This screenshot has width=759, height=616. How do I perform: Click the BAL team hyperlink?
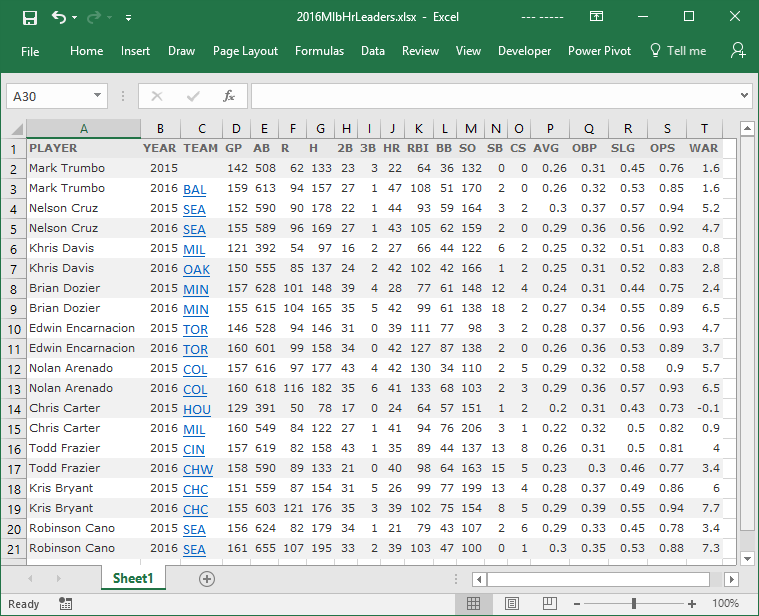[195, 189]
